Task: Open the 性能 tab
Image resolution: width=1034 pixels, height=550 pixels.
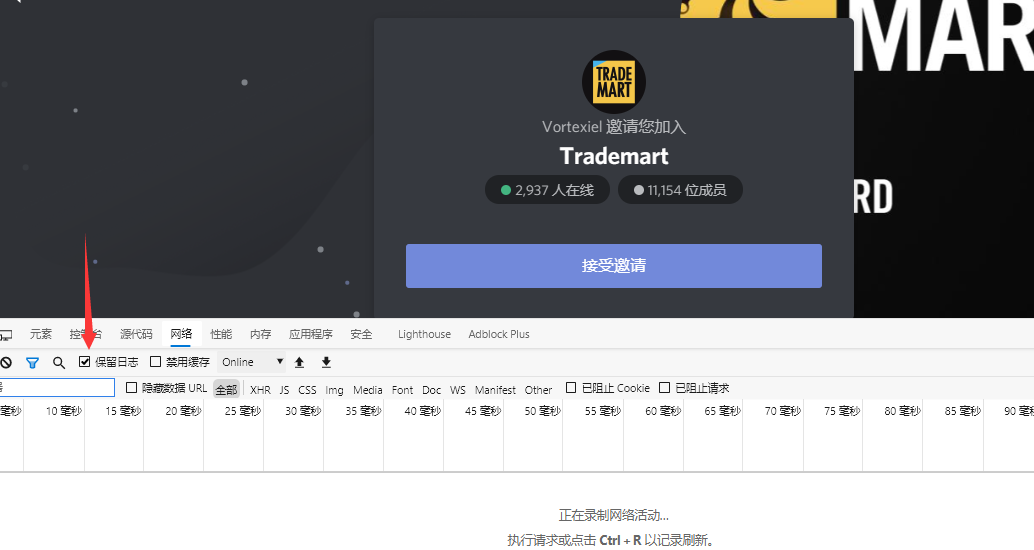Action: click(x=221, y=334)
